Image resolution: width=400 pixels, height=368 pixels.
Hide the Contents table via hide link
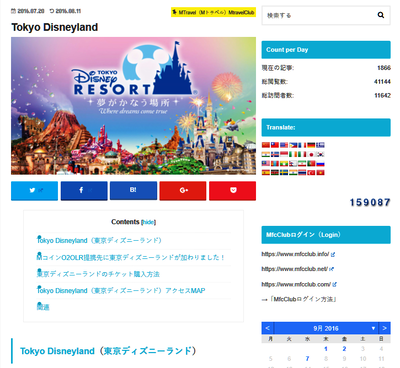pyautogui.click(x=149, y=222)
